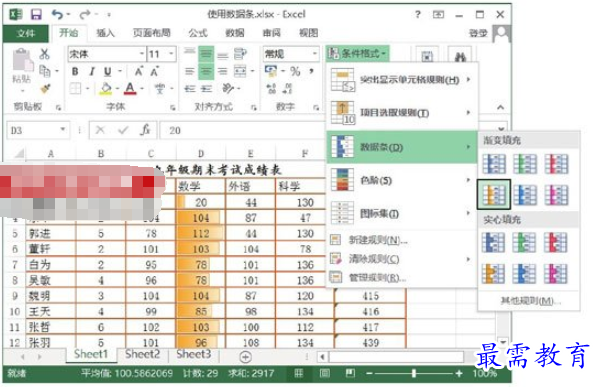
Task: Choose orange solid fill data bar
Action: click(x=494, y=274)
